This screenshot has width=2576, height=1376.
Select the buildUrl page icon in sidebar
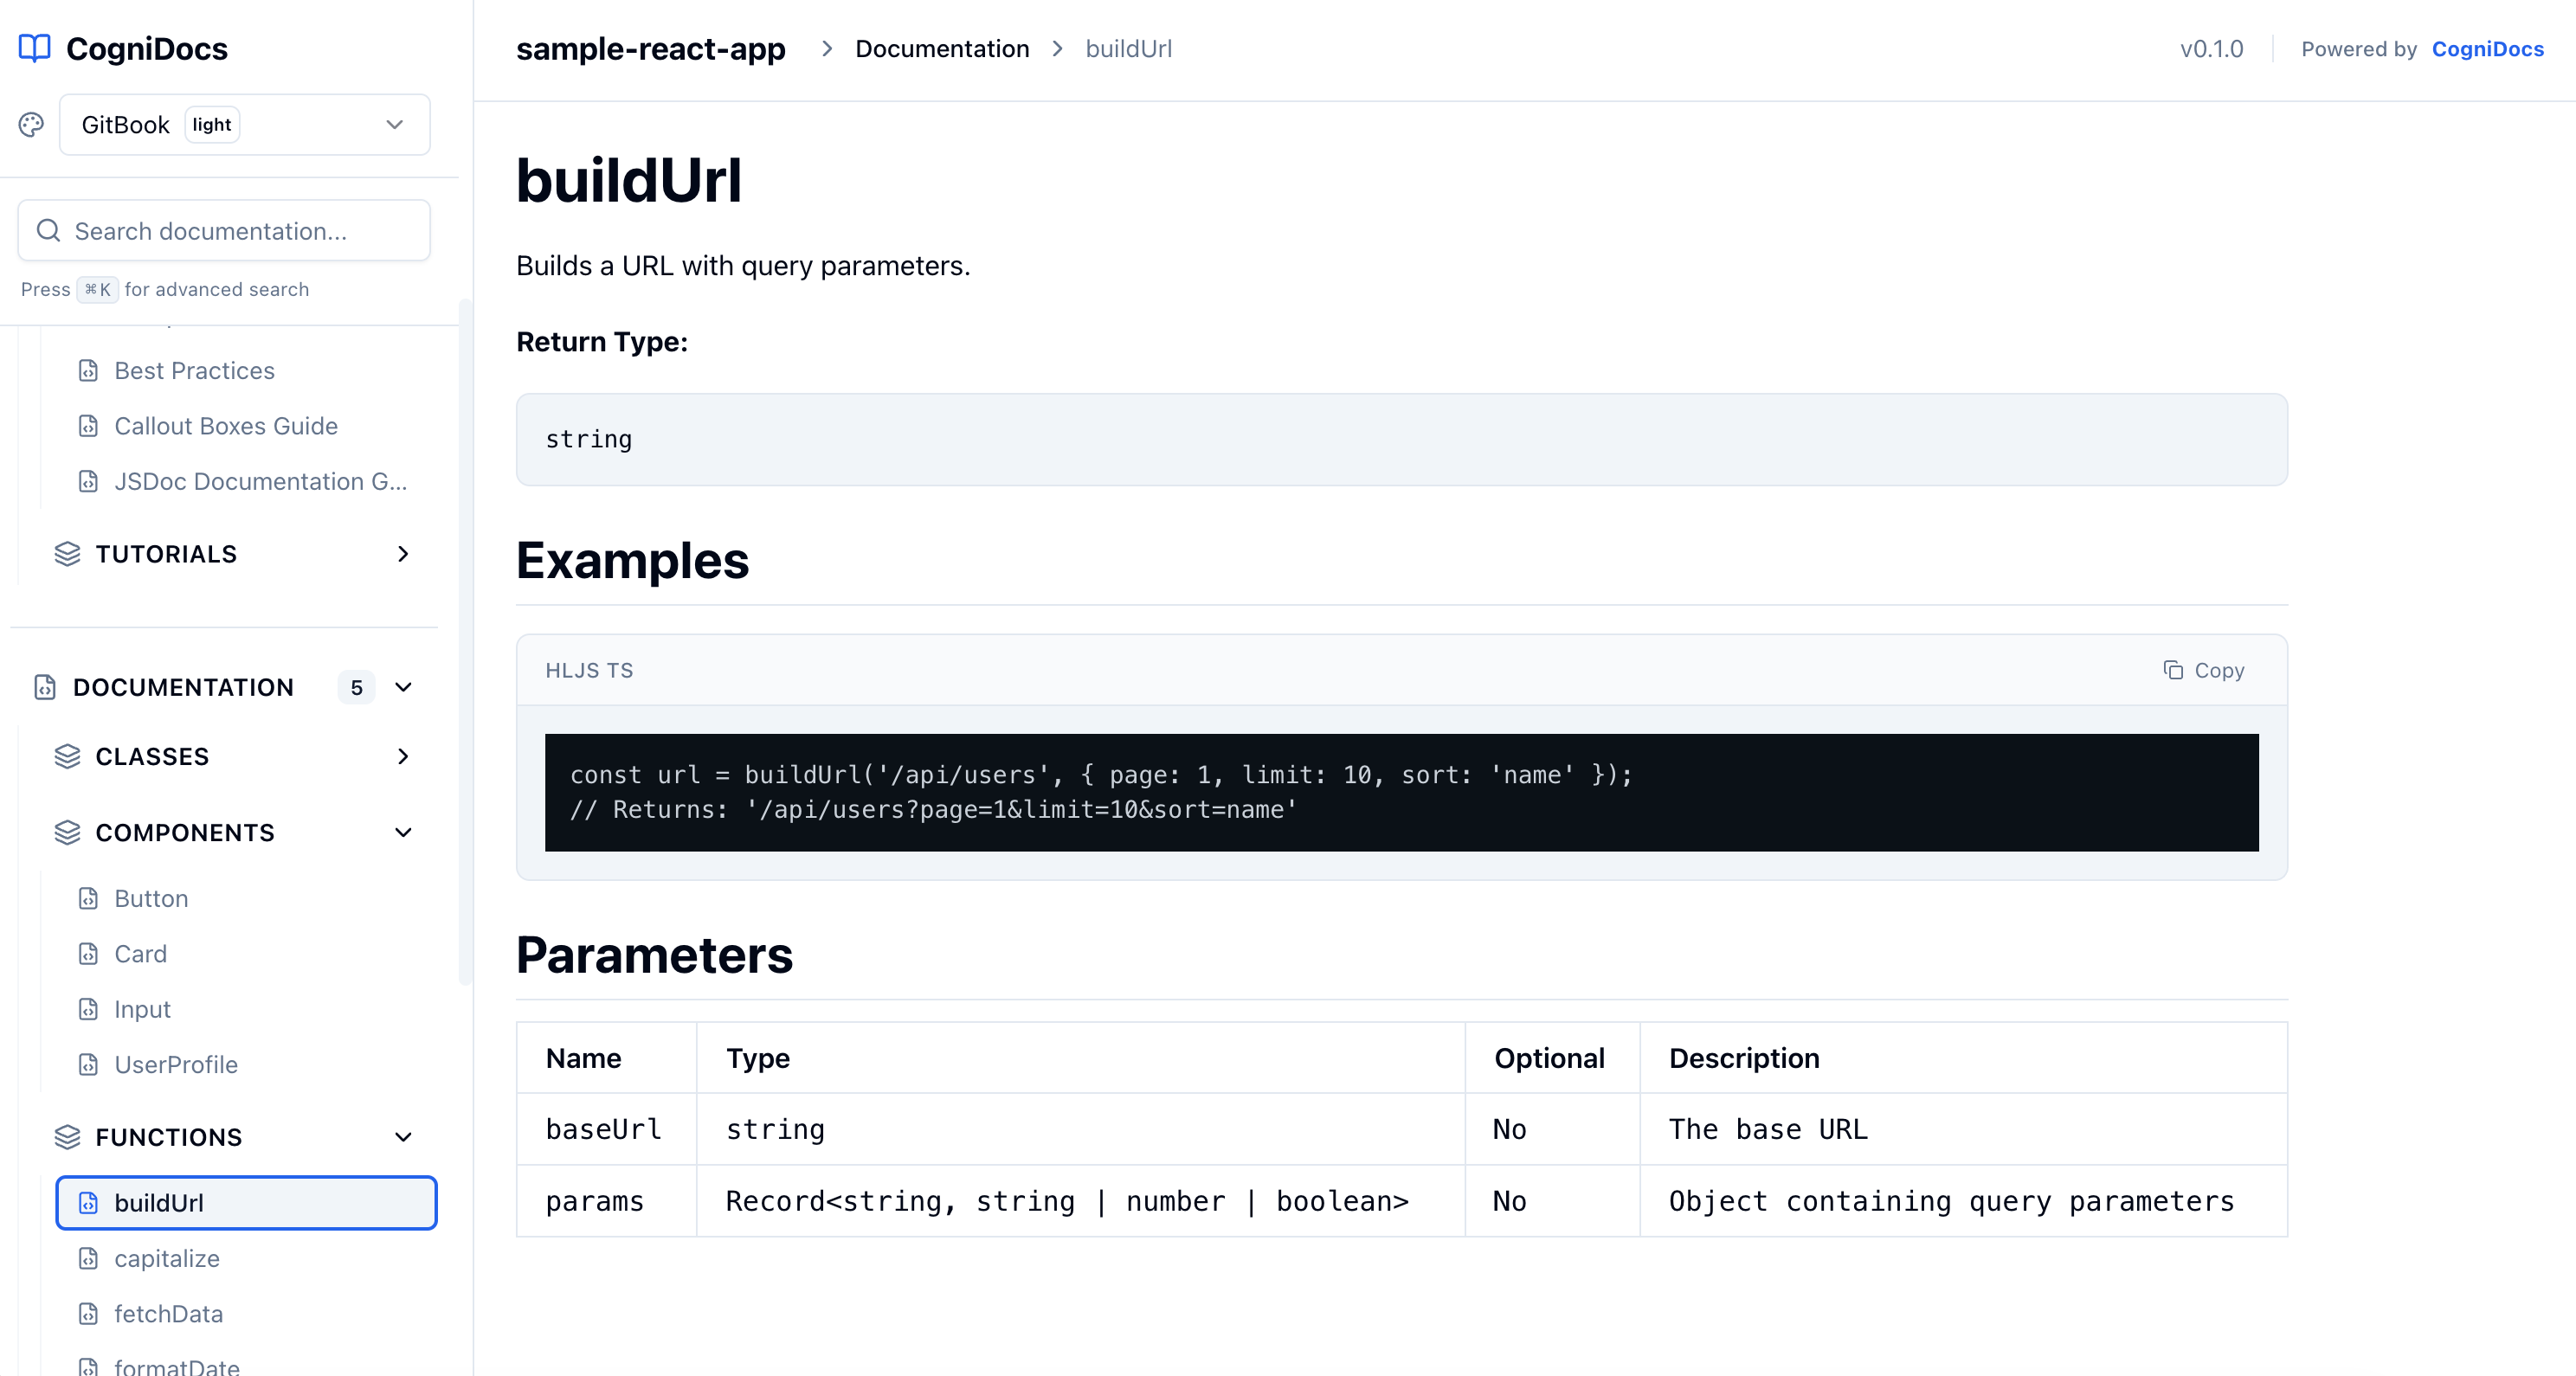coord(89,1203)
